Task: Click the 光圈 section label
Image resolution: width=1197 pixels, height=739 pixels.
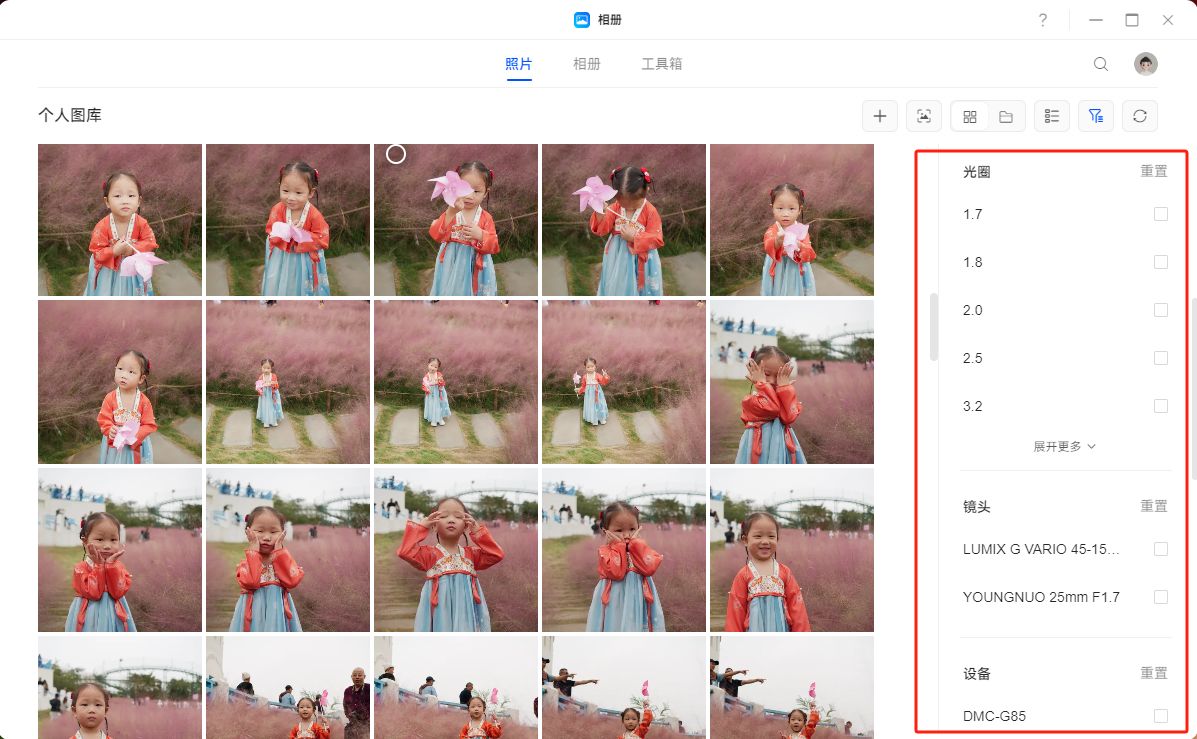Action: tap(976, 172)
